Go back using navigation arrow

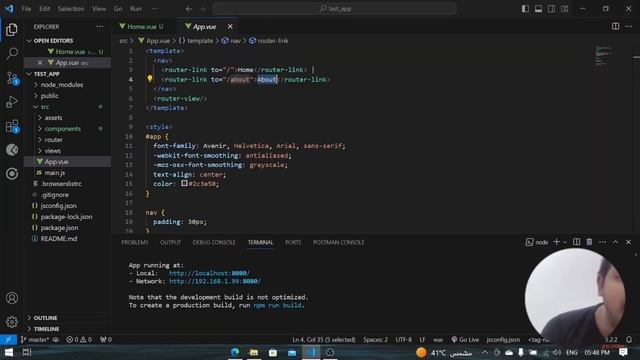[189, 9]
